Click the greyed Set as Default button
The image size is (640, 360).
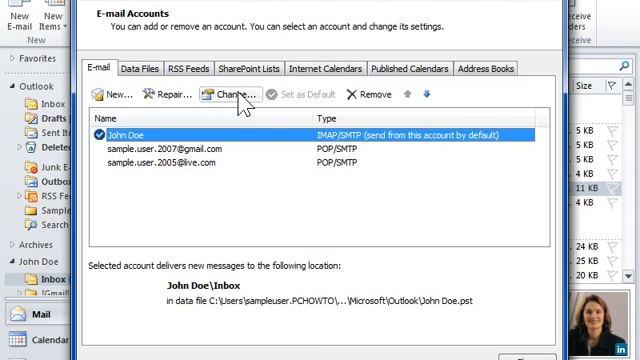coord(300,95)
